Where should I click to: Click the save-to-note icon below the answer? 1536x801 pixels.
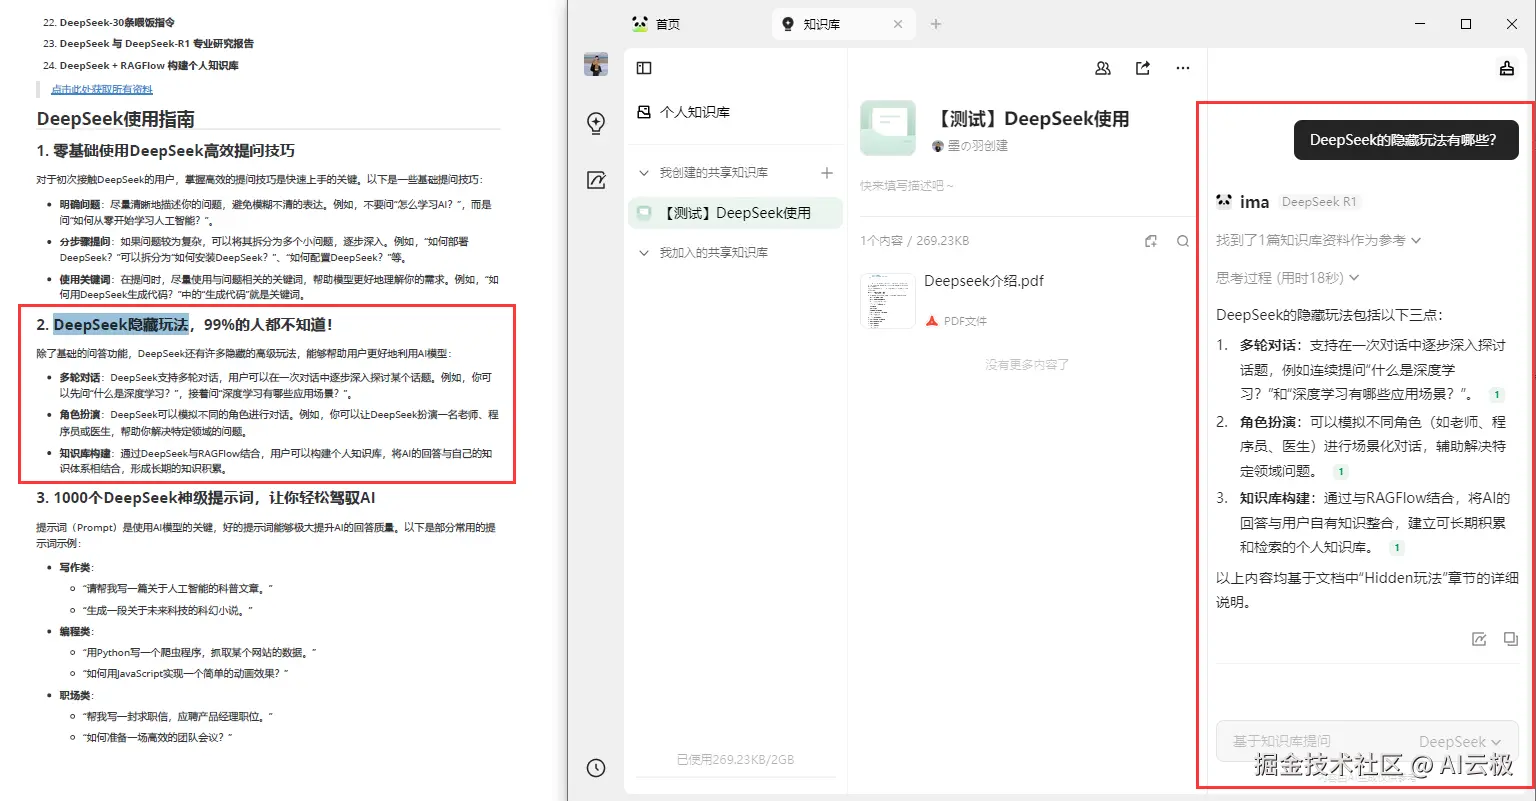coord(1479,639)
